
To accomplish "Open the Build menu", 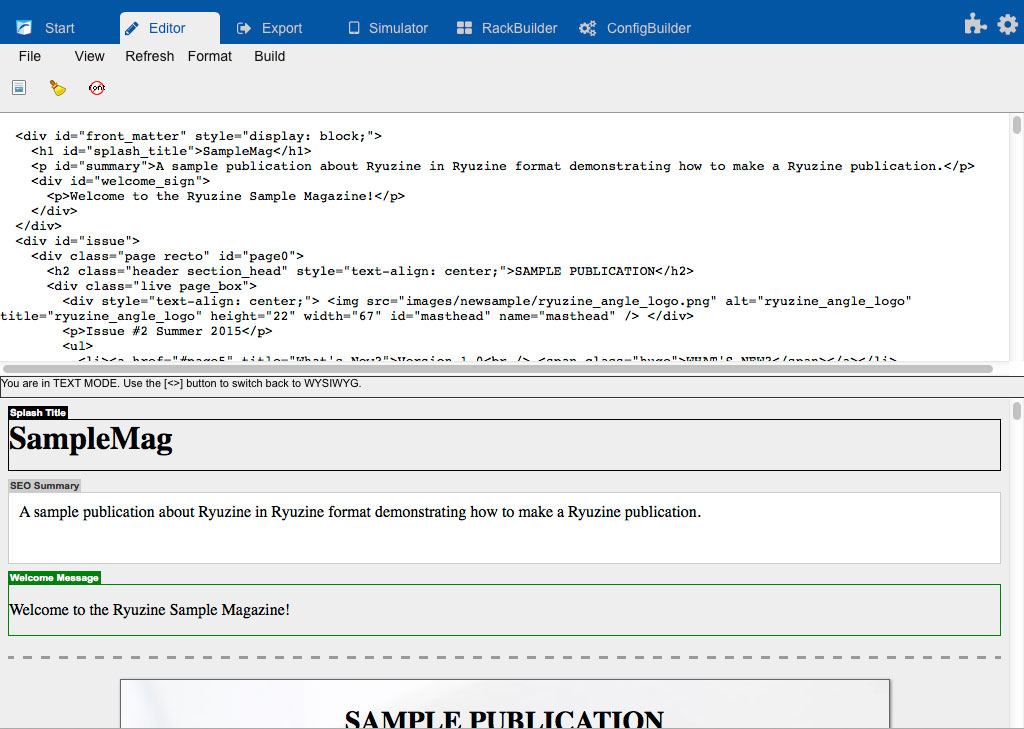I will [270, 56].
